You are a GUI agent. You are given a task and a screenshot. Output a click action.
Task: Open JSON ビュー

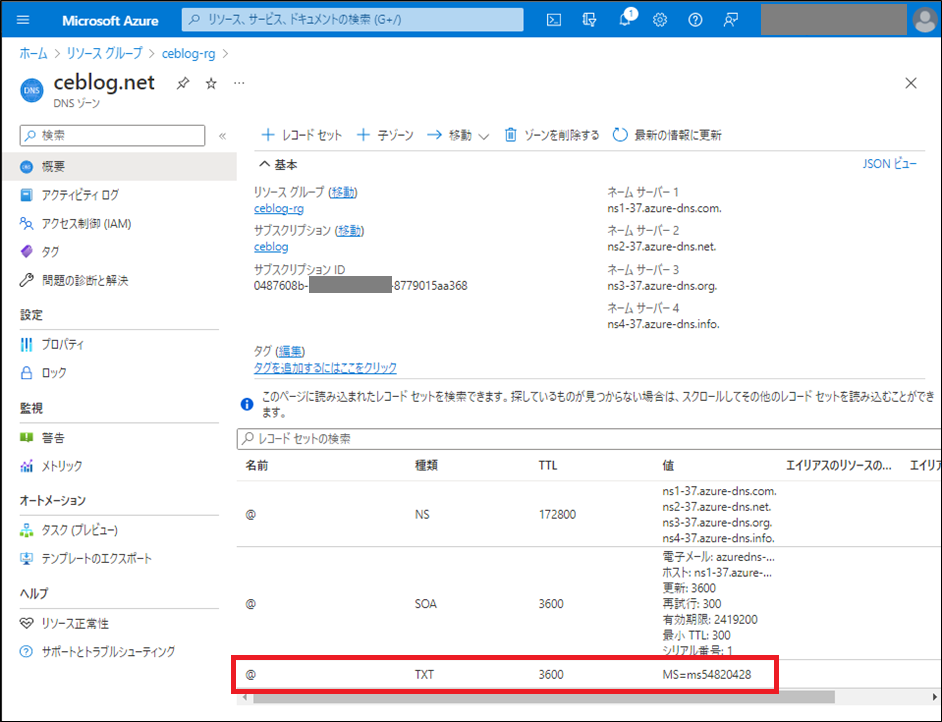point(889,164)
